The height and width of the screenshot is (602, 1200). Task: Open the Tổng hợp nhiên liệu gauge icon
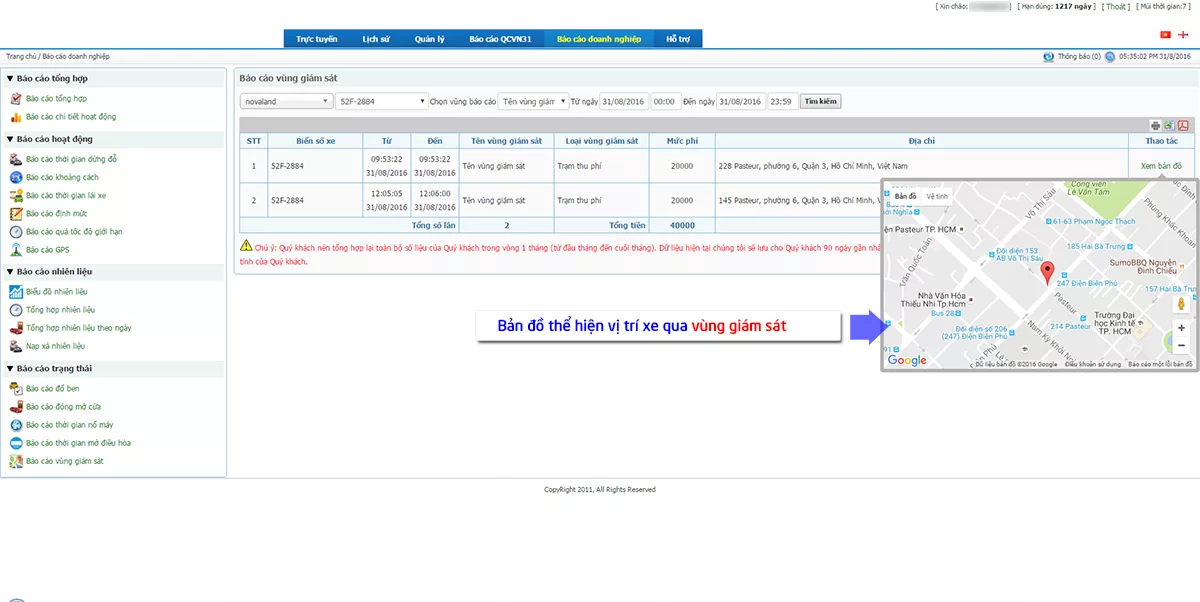[16, 309]
